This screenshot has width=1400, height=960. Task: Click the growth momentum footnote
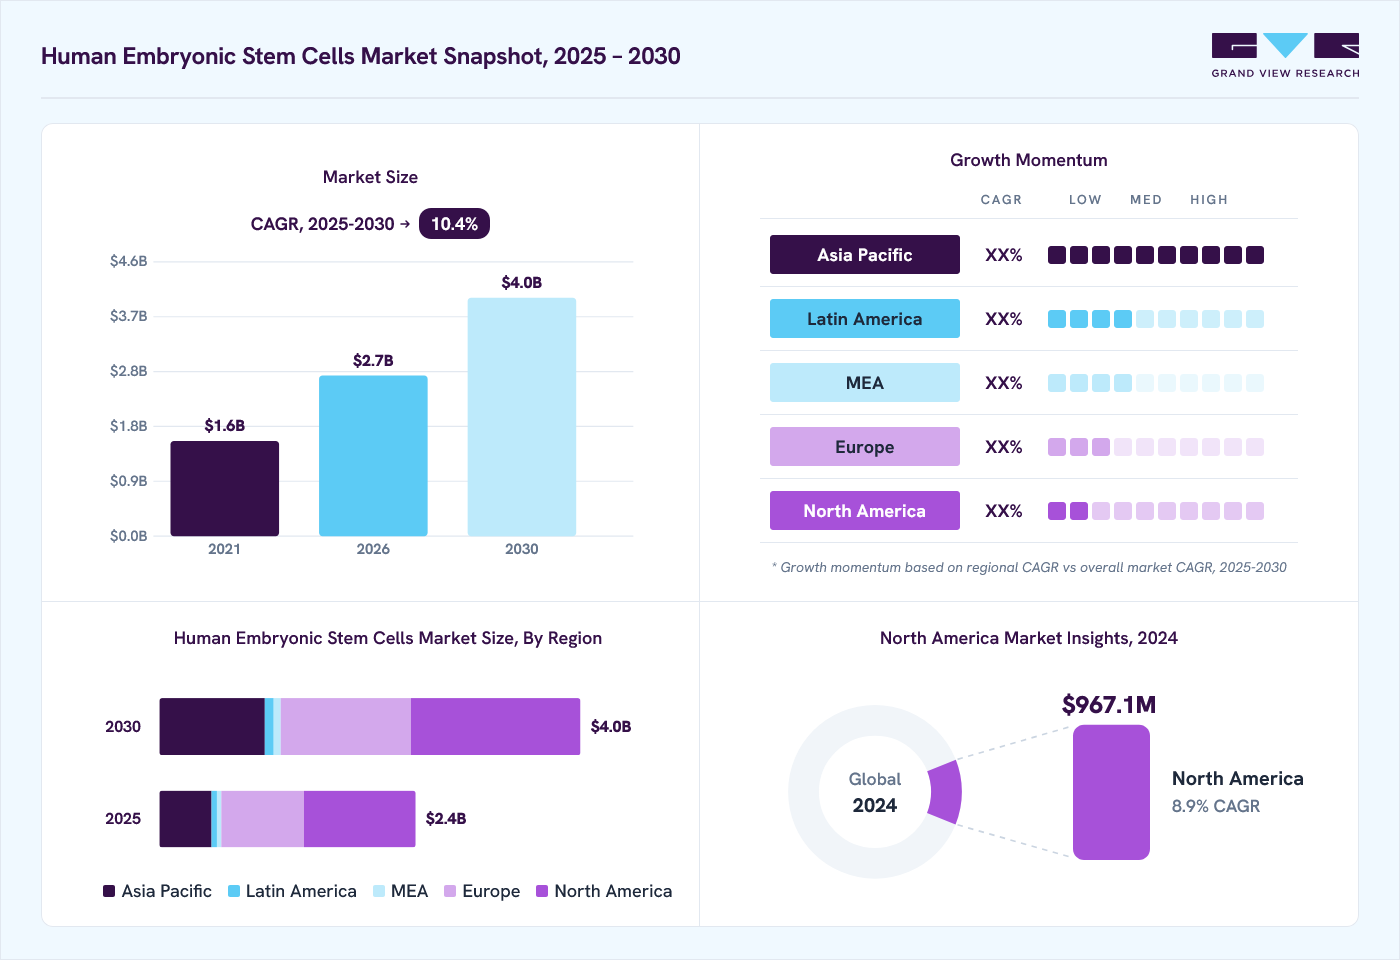(1029, 567)
